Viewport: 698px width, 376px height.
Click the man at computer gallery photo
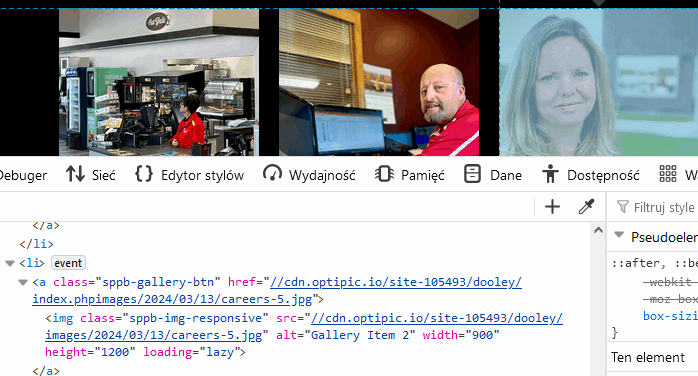point(379,82)
